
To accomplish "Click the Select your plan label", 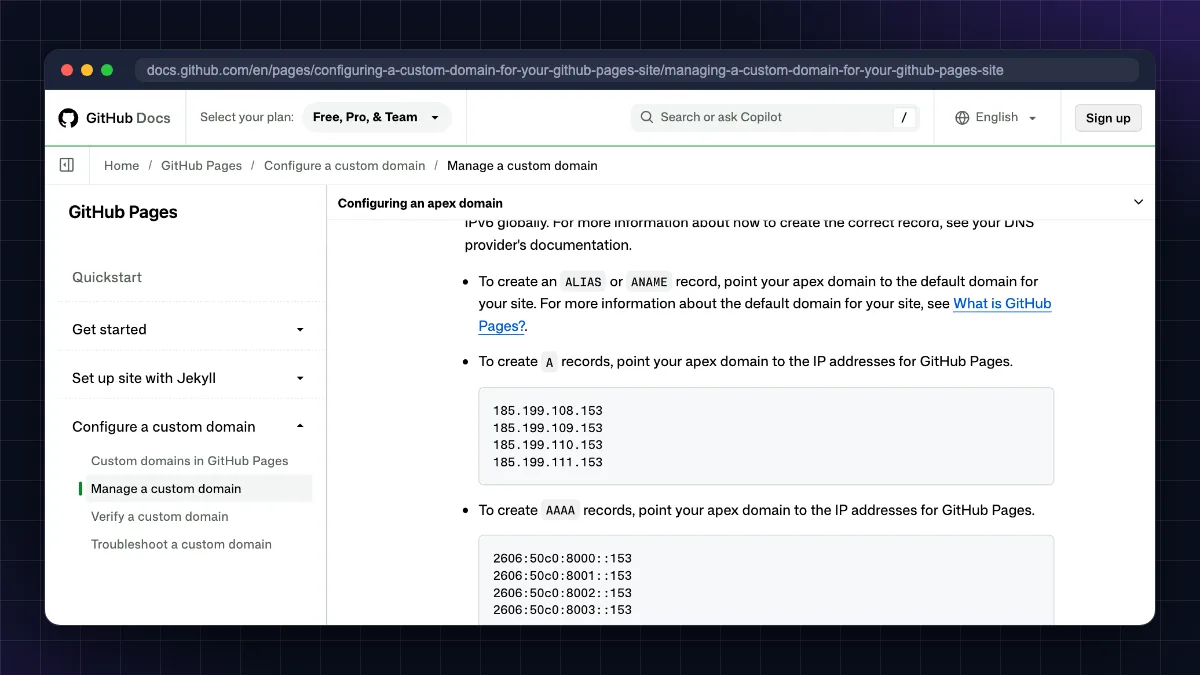I will [x=247, y=117].
